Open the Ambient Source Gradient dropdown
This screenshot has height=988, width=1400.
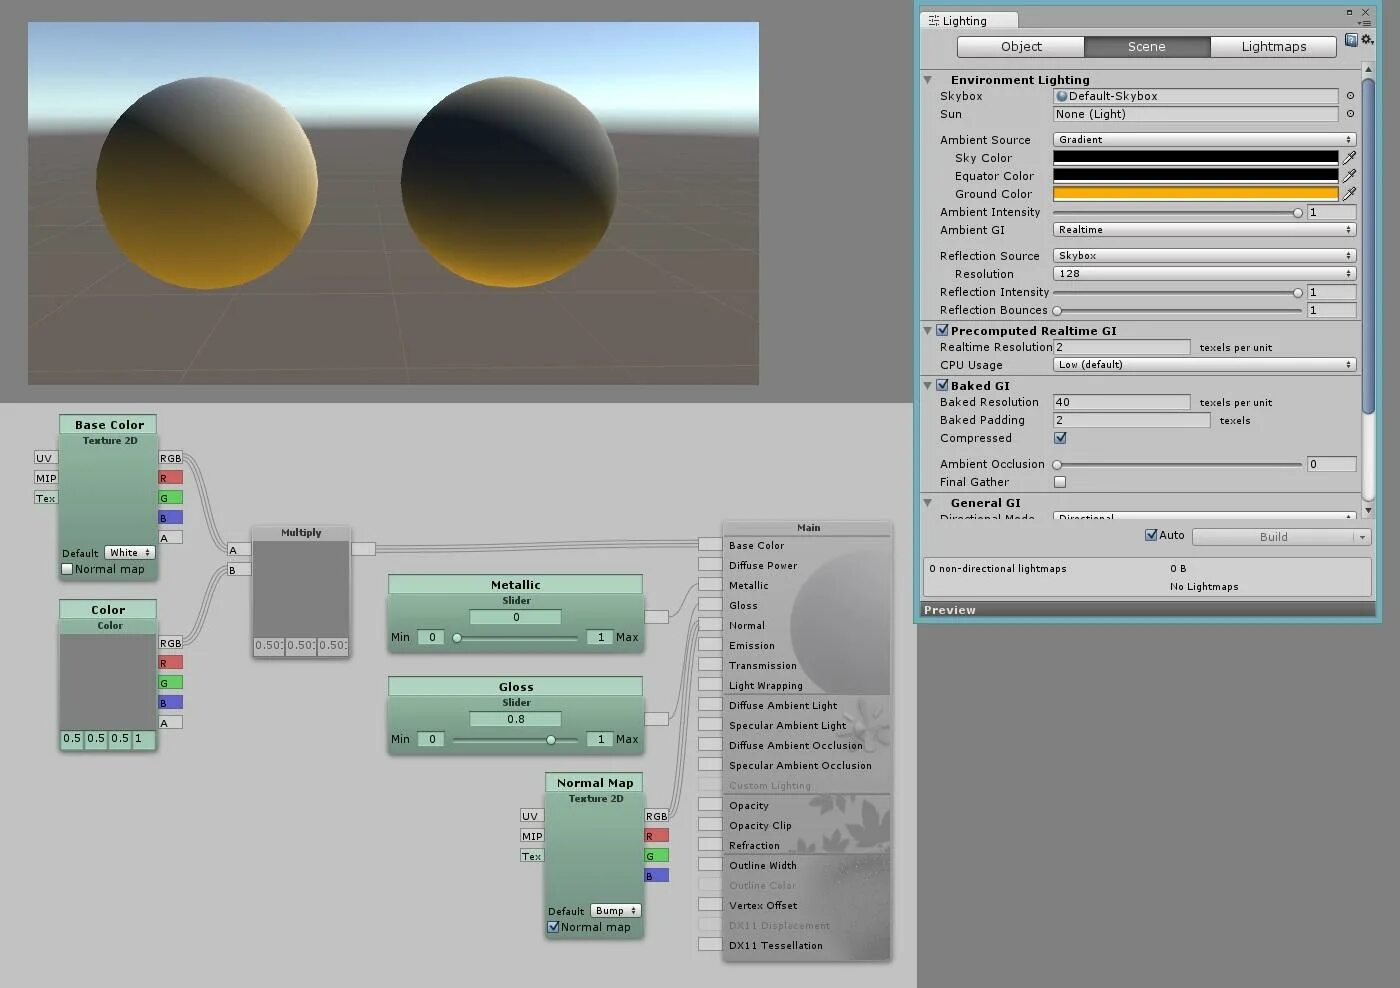[1204, 140]
